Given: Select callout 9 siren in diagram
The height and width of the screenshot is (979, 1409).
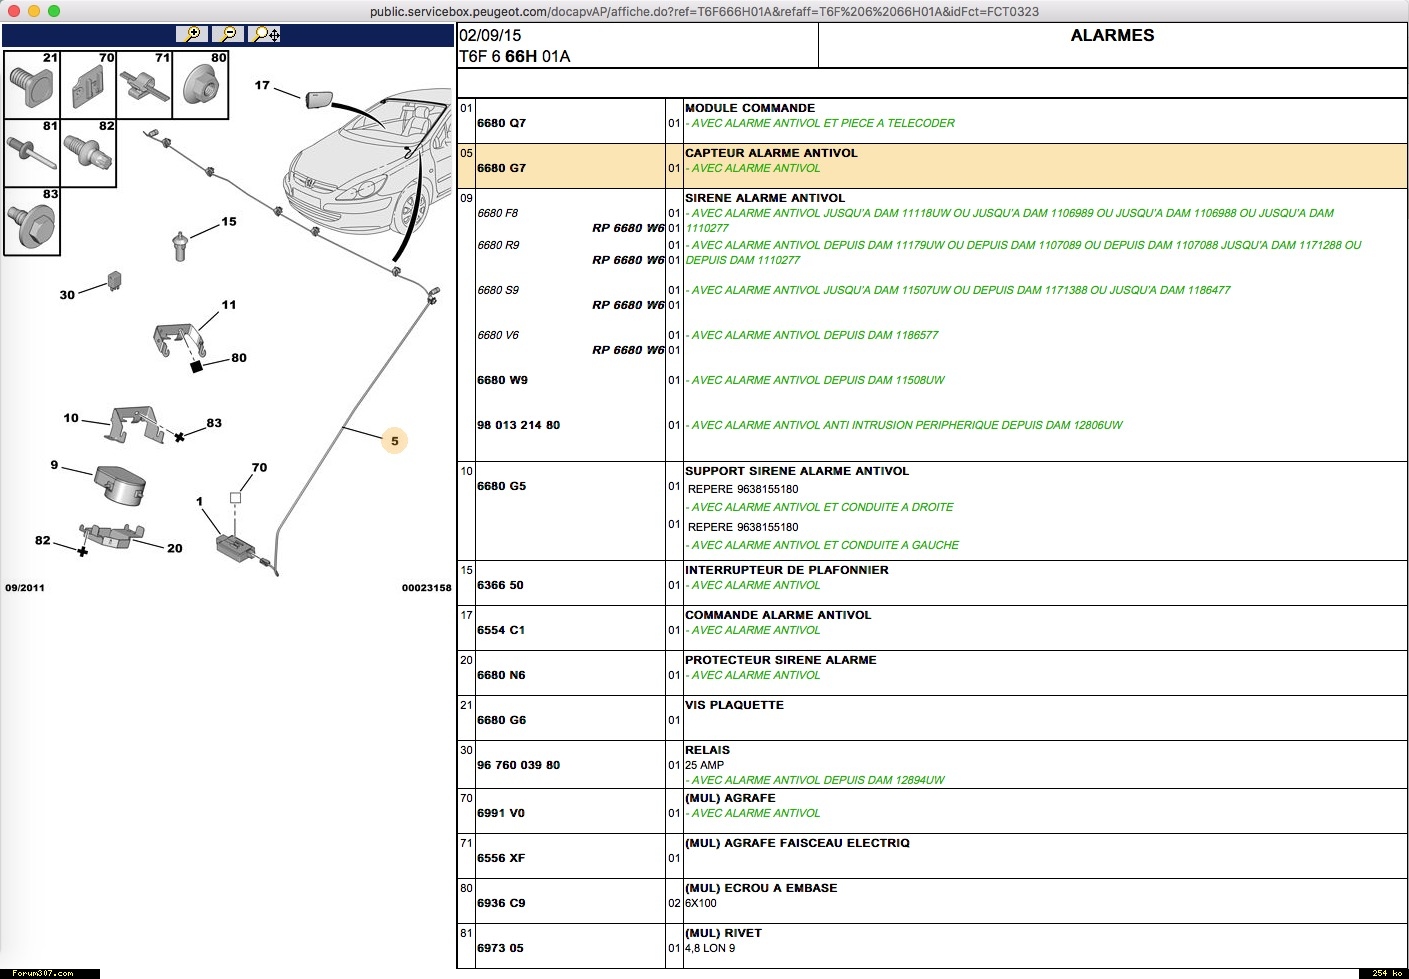Looking at the screenshot, I should 54,466.
